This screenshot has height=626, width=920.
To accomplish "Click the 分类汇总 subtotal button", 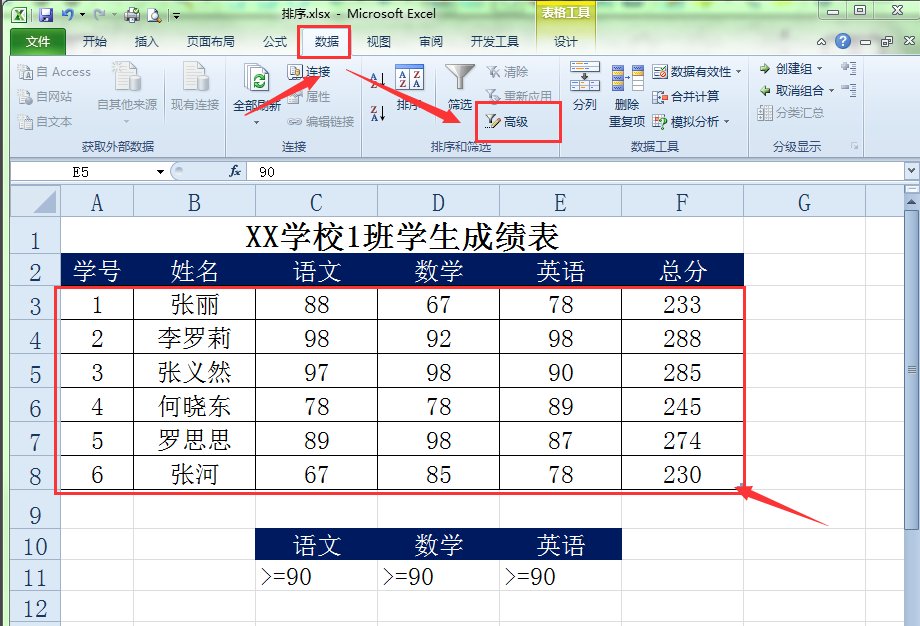I will (x=790, y=113).
